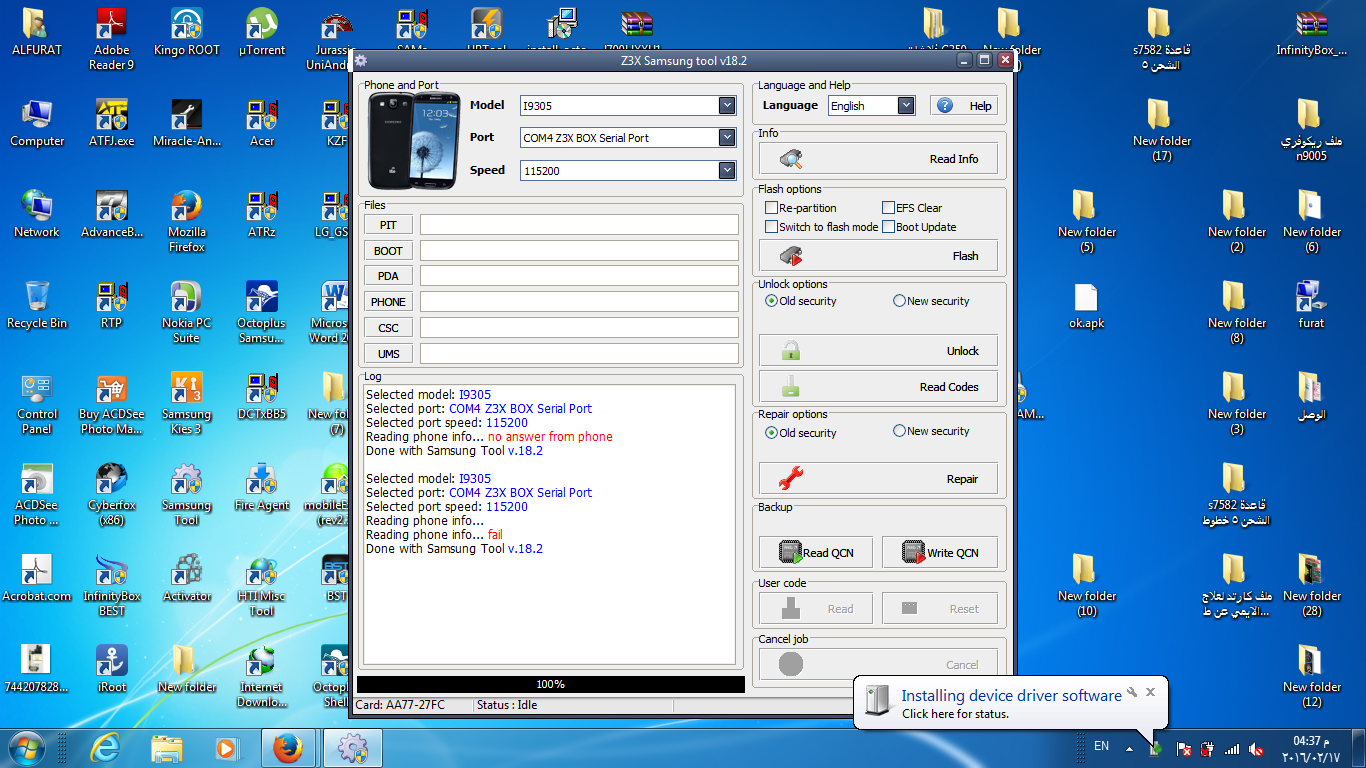Open the iRoot desktop icon
The image size is (1366, 768).
pos(111,669)
